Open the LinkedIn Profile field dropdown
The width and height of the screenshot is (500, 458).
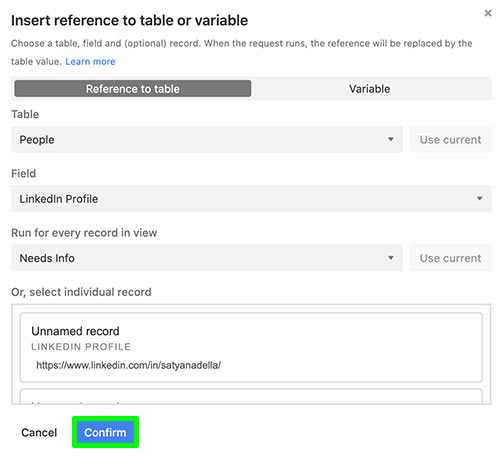point(251,199)
